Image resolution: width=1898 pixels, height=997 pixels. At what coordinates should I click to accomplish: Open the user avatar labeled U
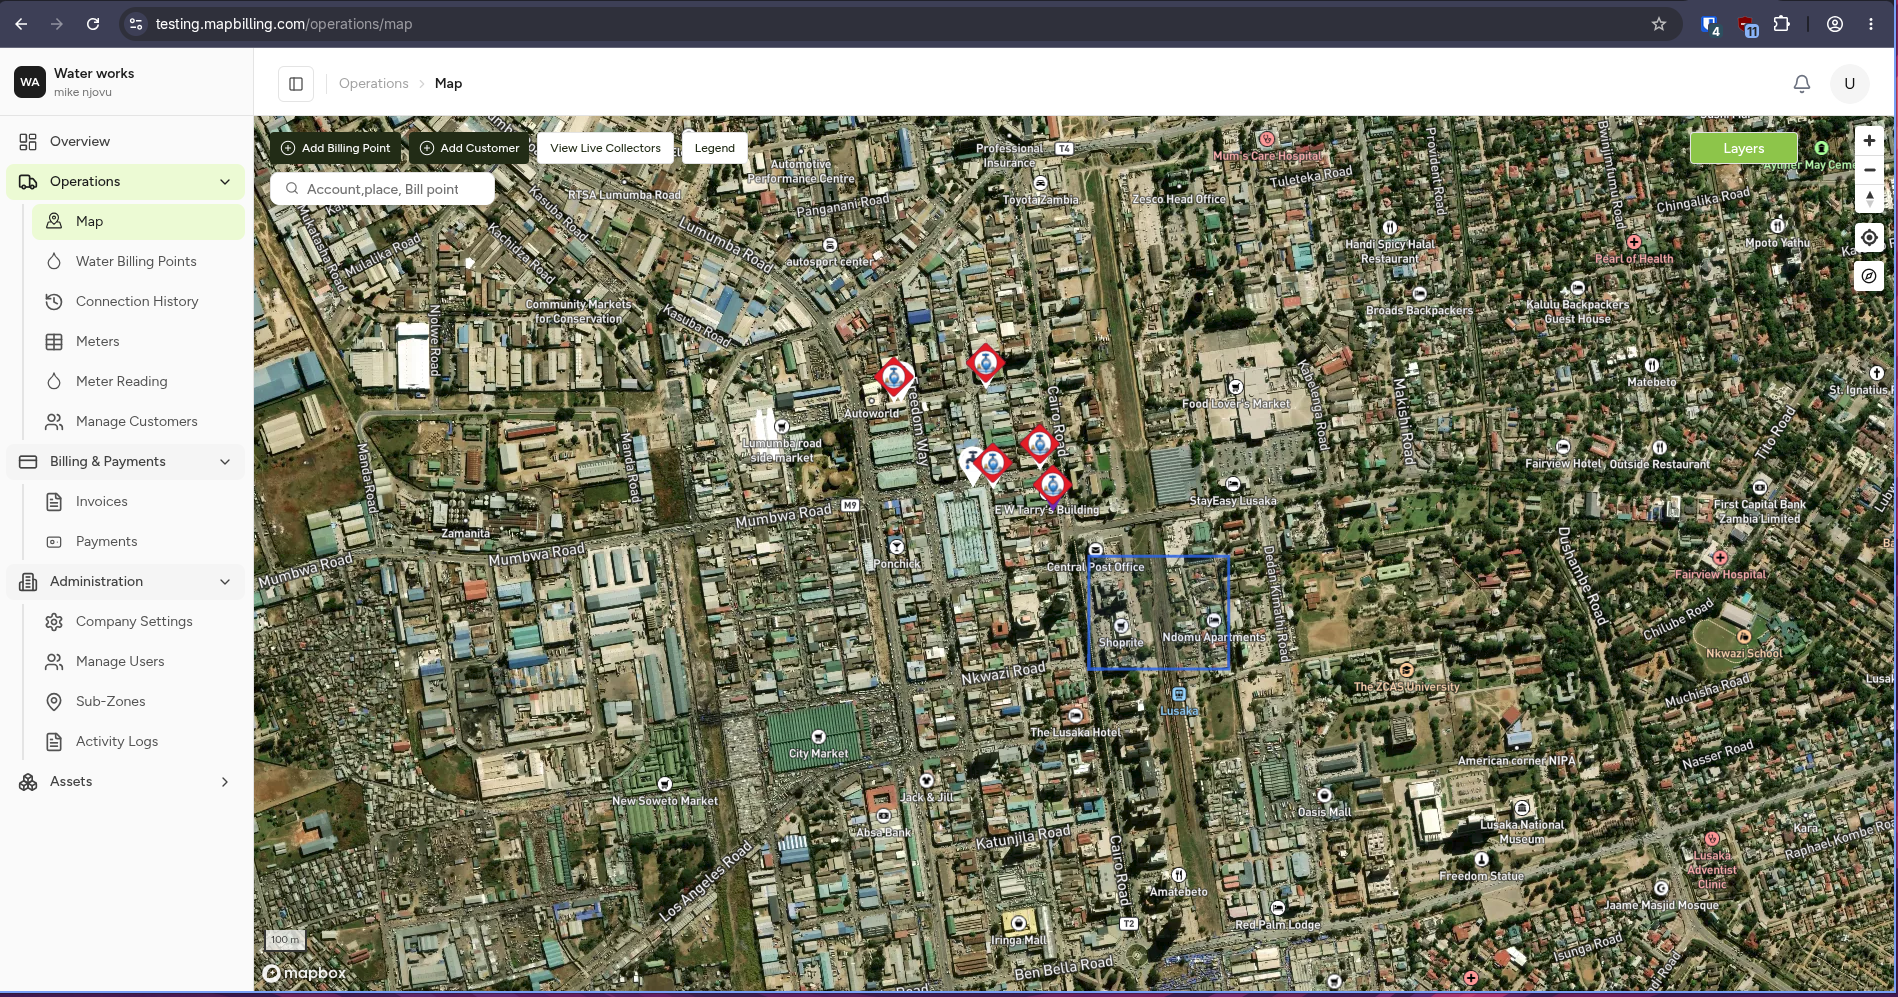click(1850, 84)
